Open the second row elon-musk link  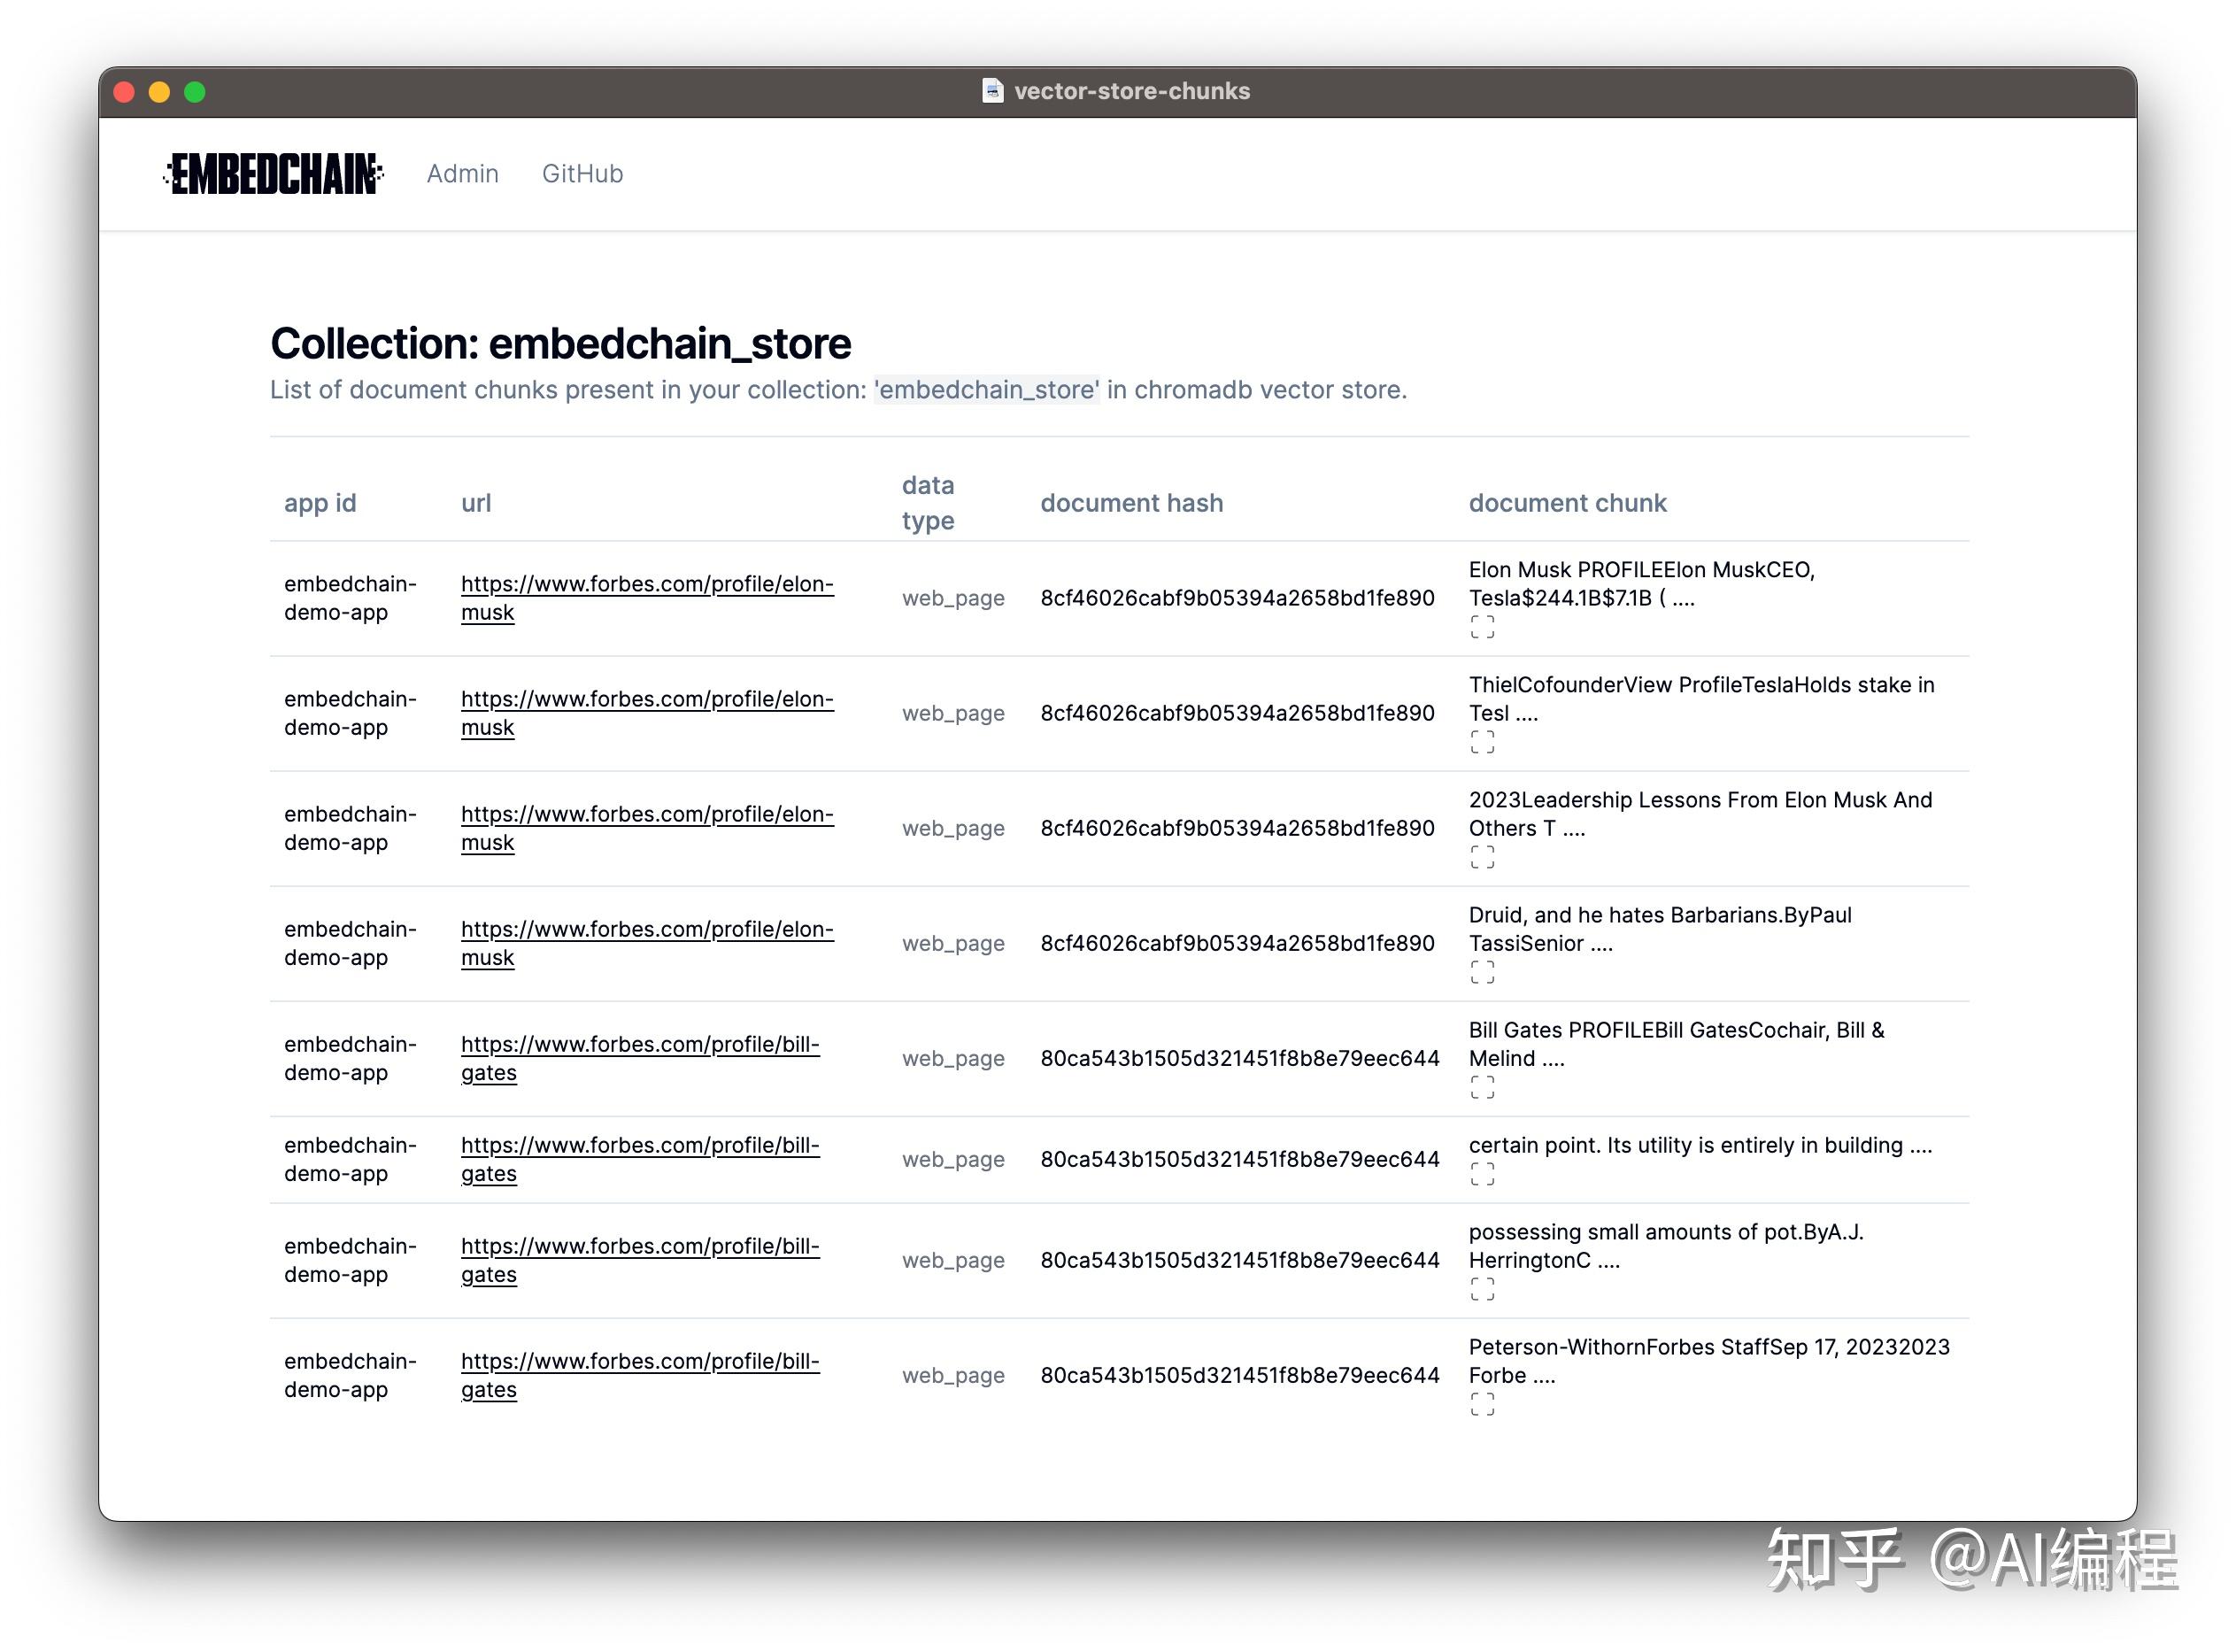coord(646,700)
